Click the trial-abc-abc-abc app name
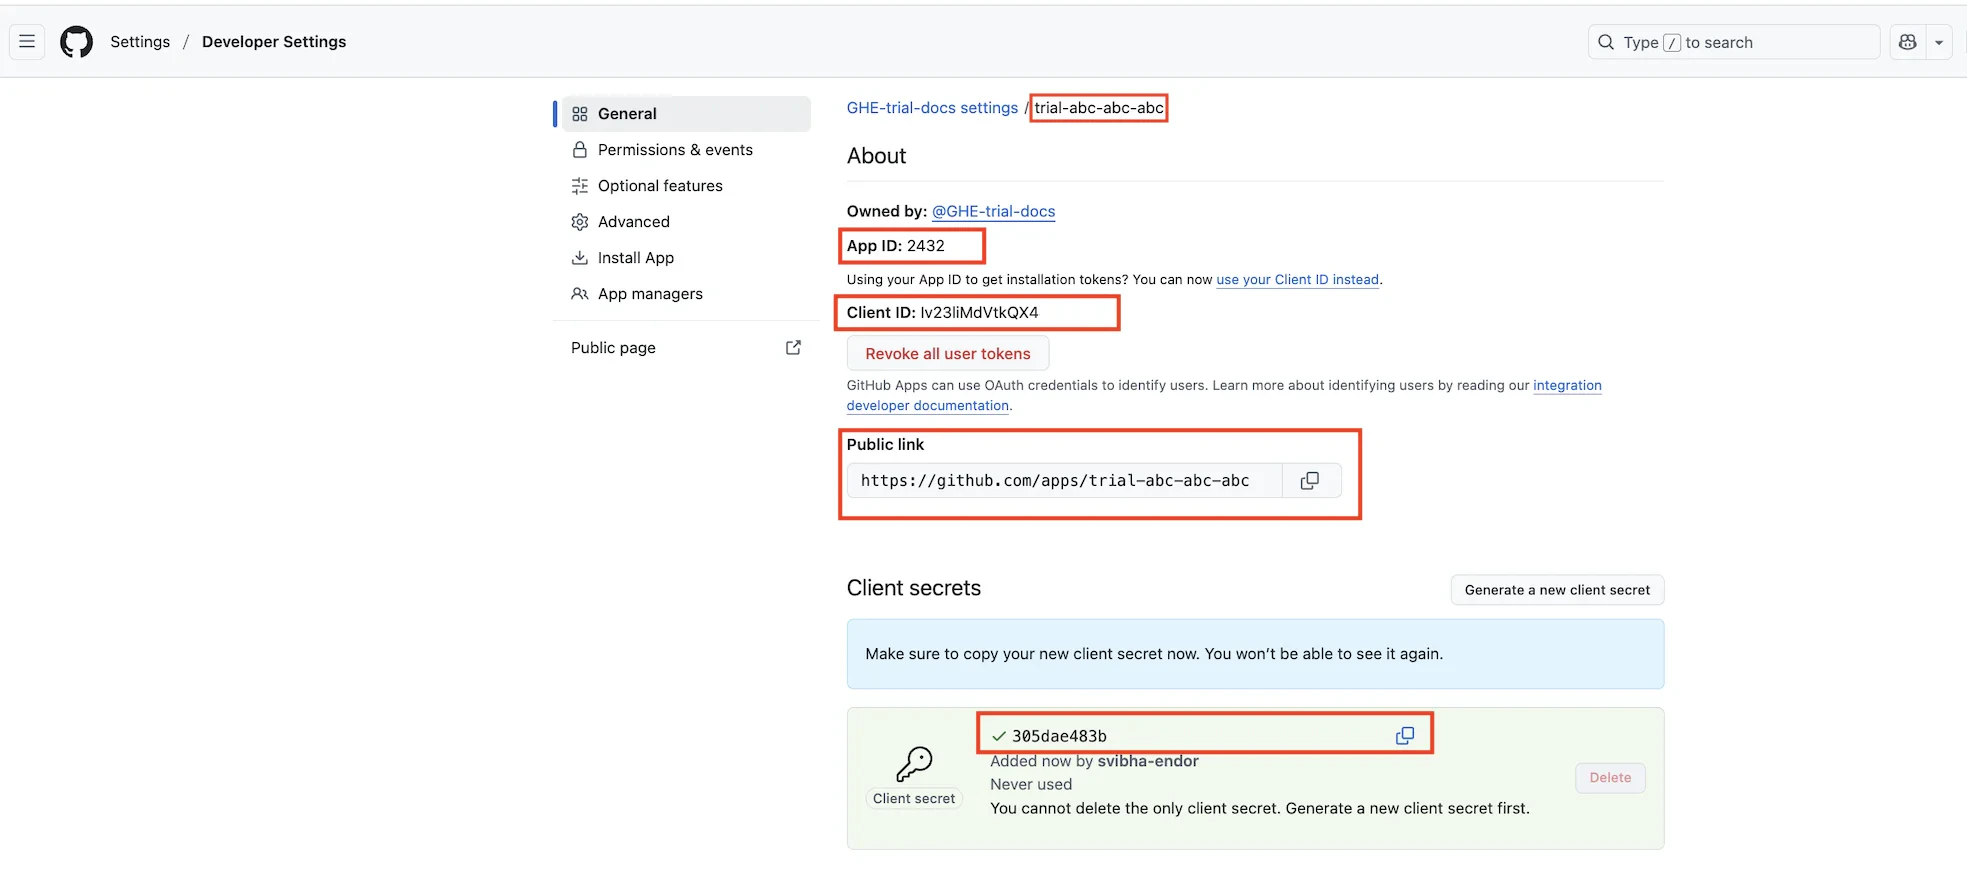Image resolution: width=1967 pixels, height=876 pixels. click(1099, 108)
